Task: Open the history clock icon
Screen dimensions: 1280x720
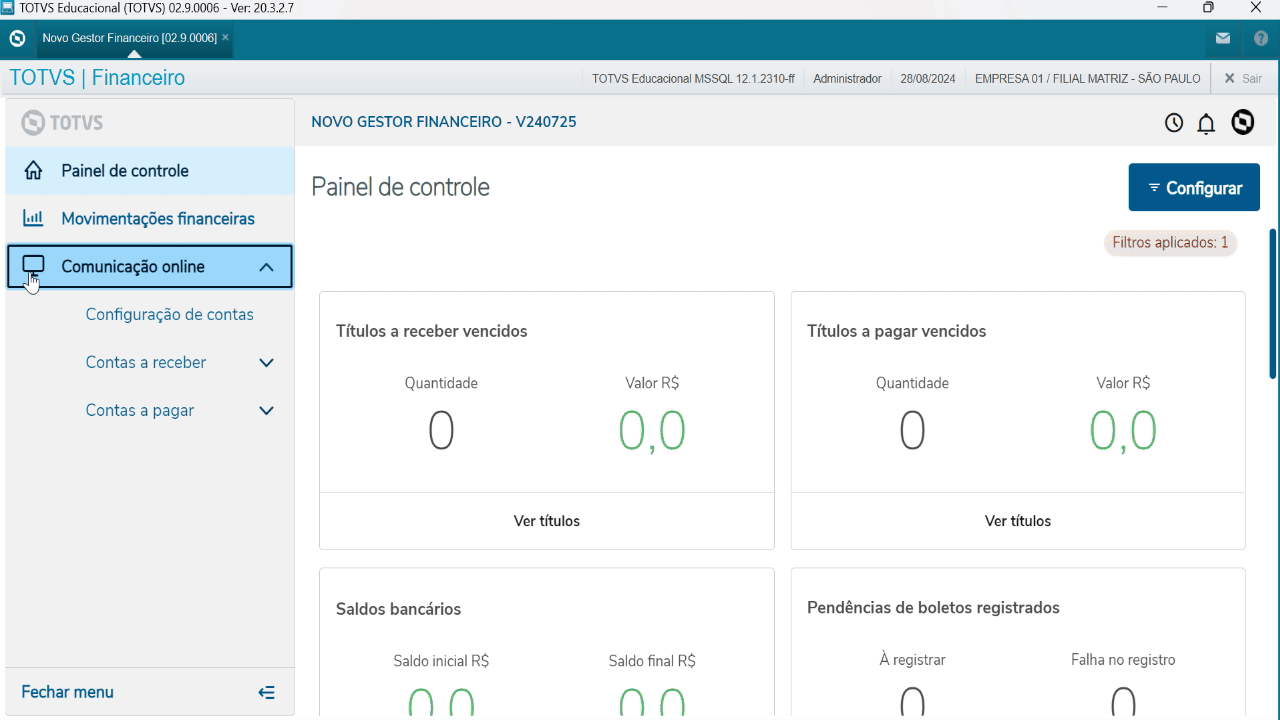Action: click(1174, 123)
